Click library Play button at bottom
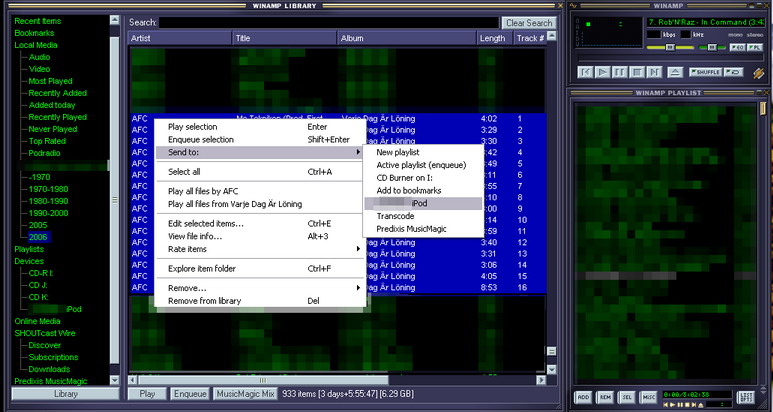Image resolution: width=773 pixels, height=412 pixels. (147, 394)
